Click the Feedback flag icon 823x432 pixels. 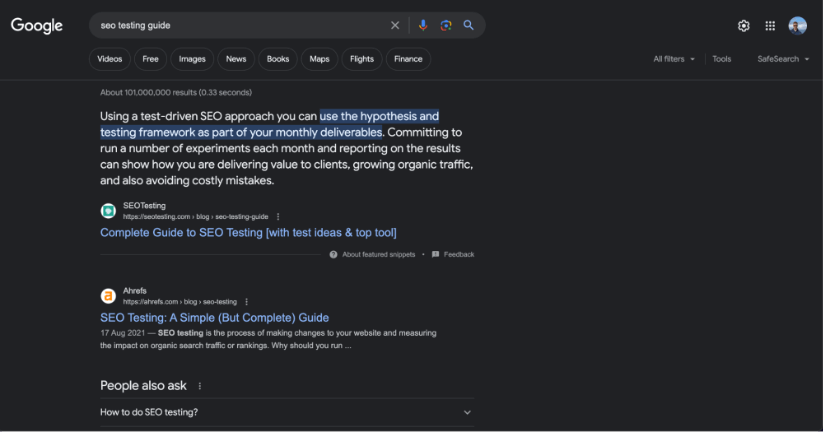(x=435, y=255)
